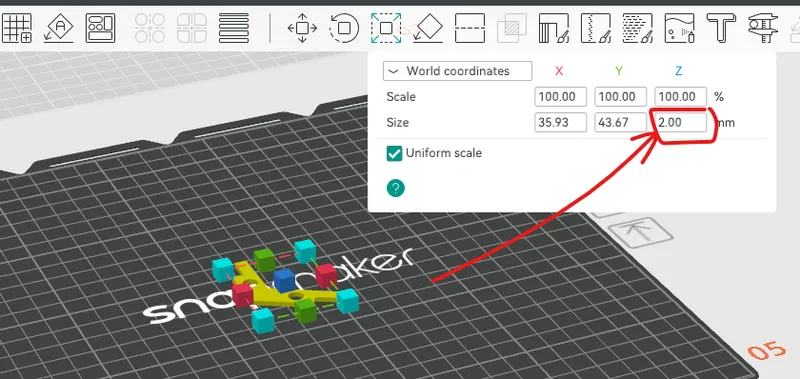
Task: Open the World coordinates dropdown
Action: pyautogui.click(x=457, y=71)
